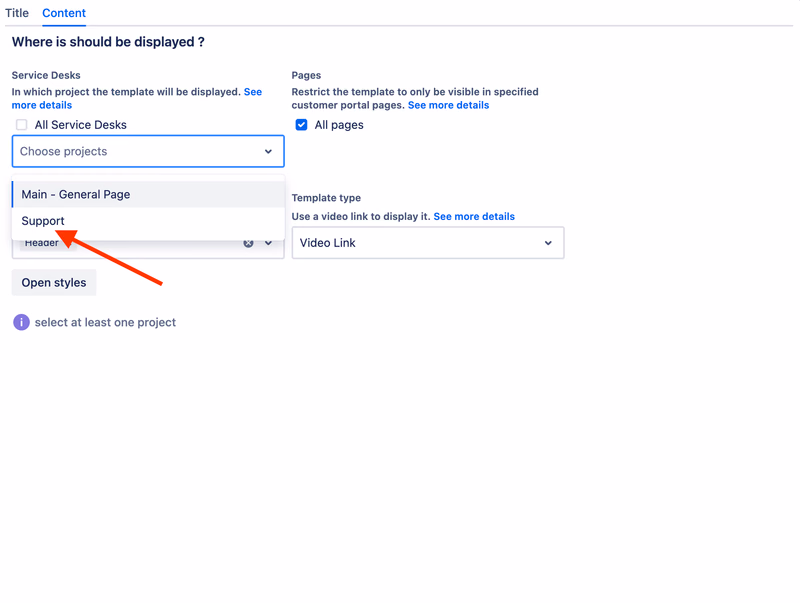Open the Content tab
Screen dimensions: 800x603
64,13
